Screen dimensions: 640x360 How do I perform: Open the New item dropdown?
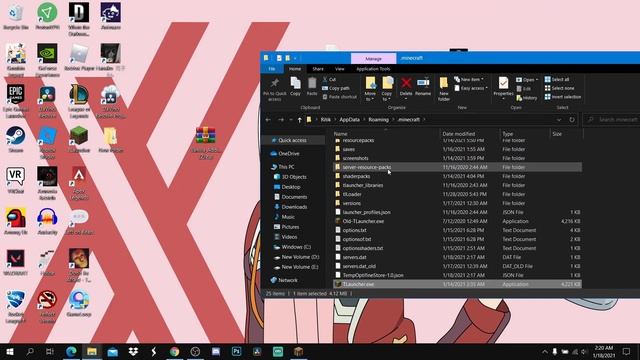coord(469,79)
